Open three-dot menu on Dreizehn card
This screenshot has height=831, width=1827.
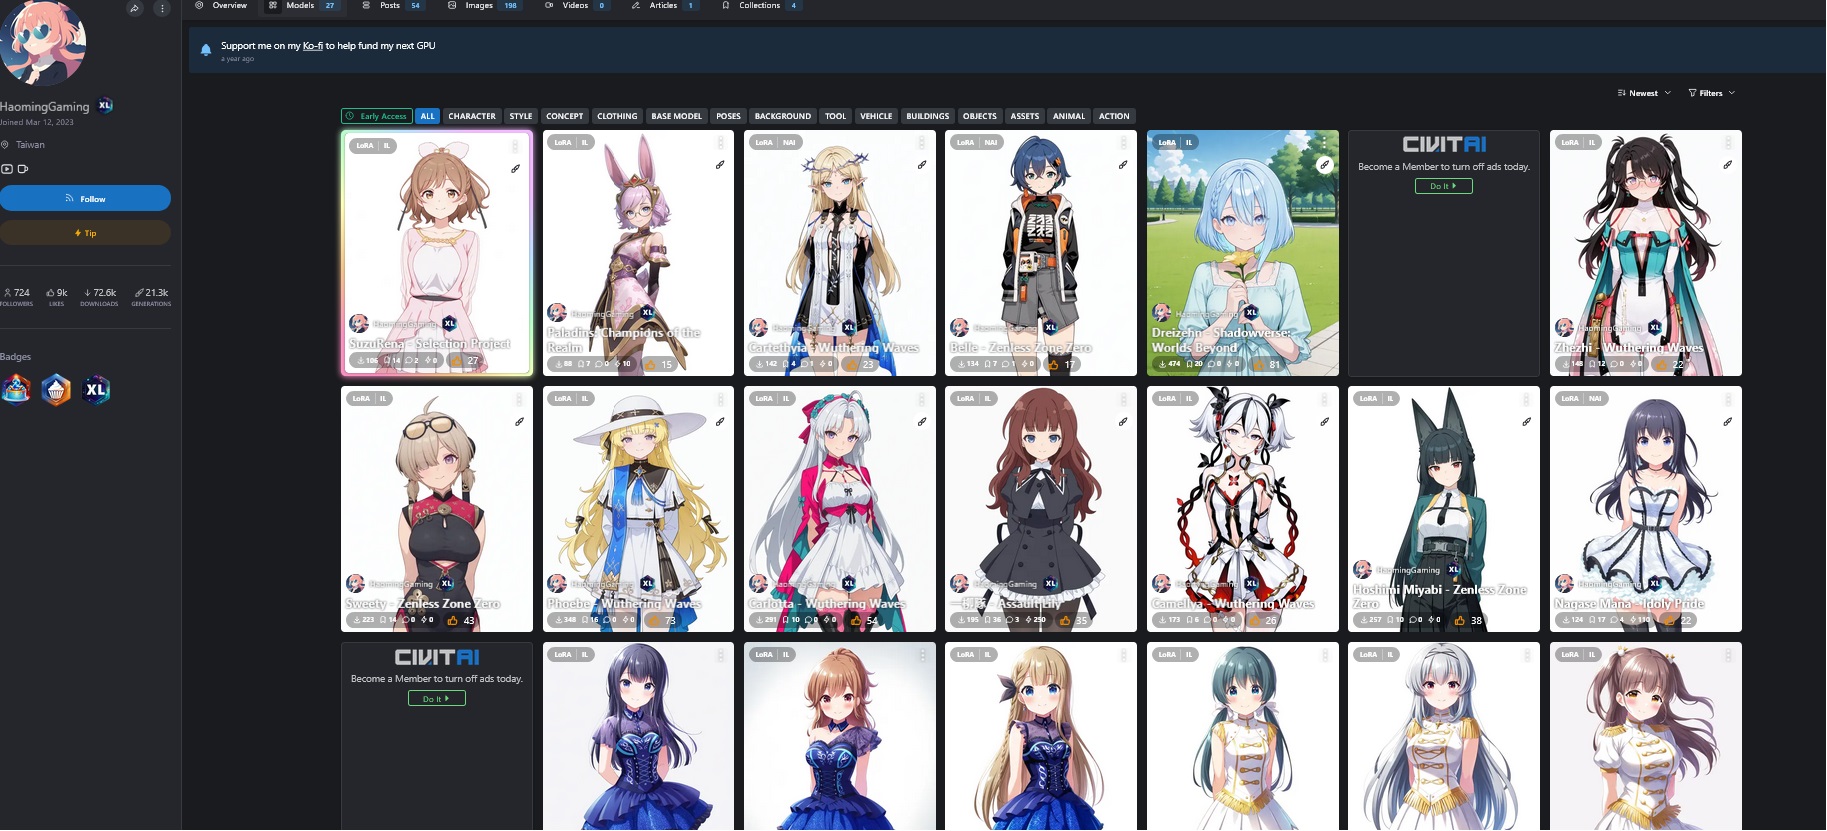(x=1324, y=142)
